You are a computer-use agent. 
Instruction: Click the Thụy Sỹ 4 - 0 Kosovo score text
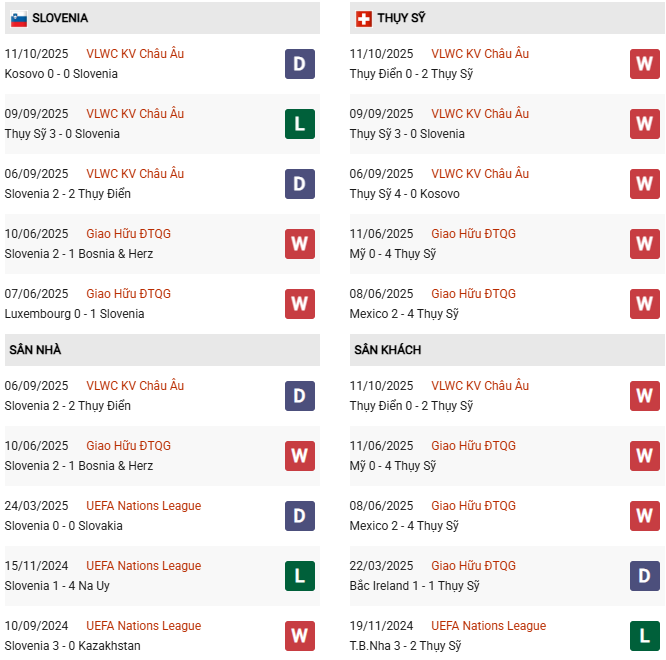pos(404,194)
